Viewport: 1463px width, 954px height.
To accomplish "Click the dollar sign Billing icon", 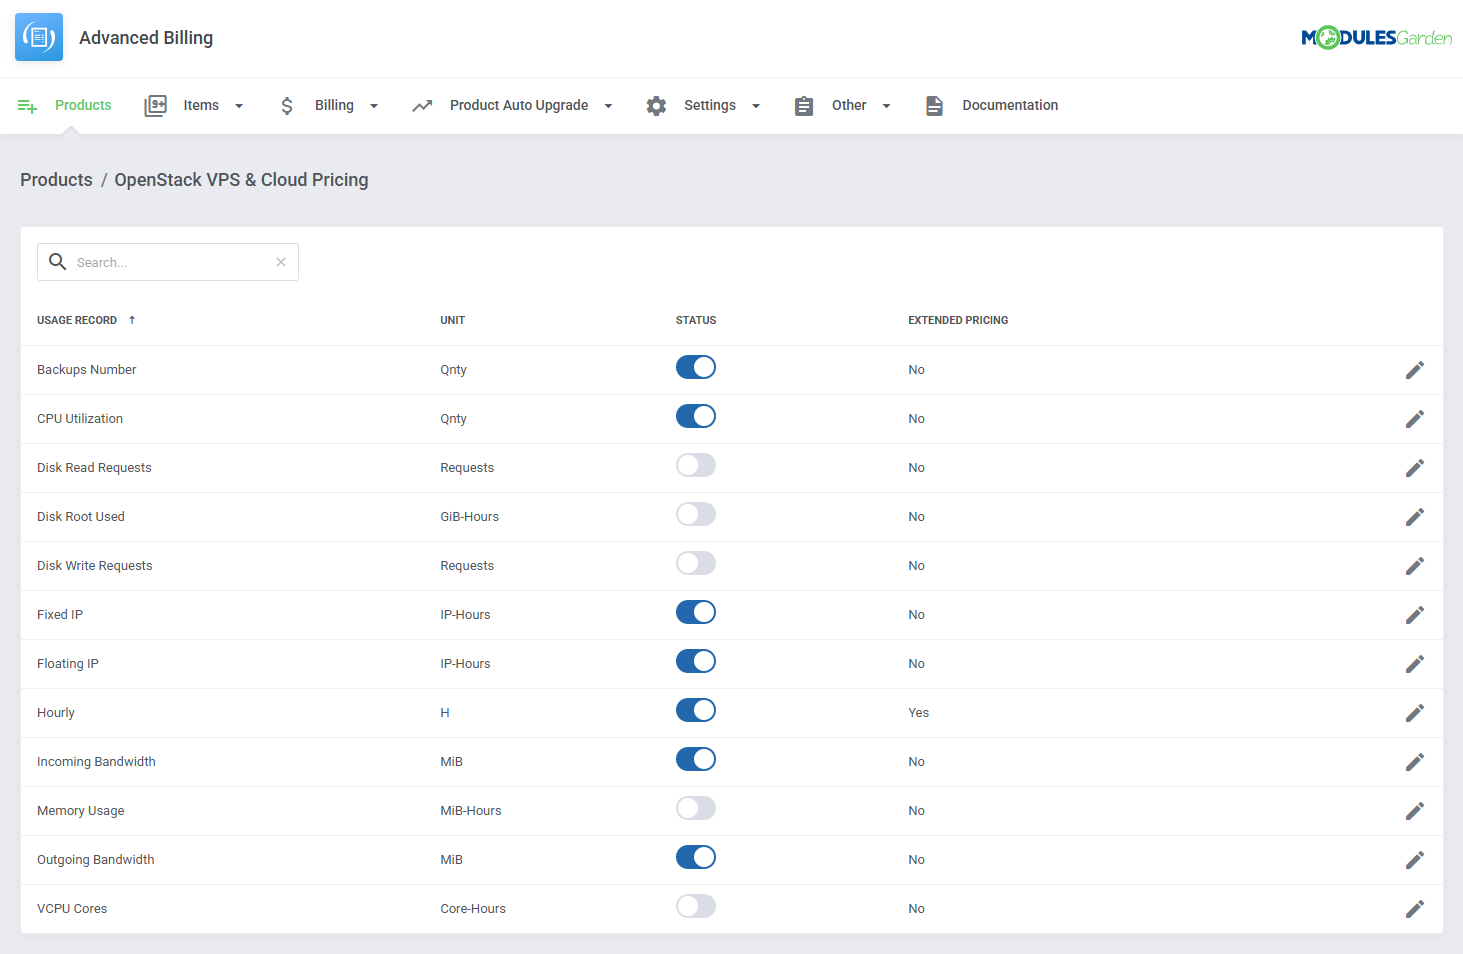I will point(287,105).
